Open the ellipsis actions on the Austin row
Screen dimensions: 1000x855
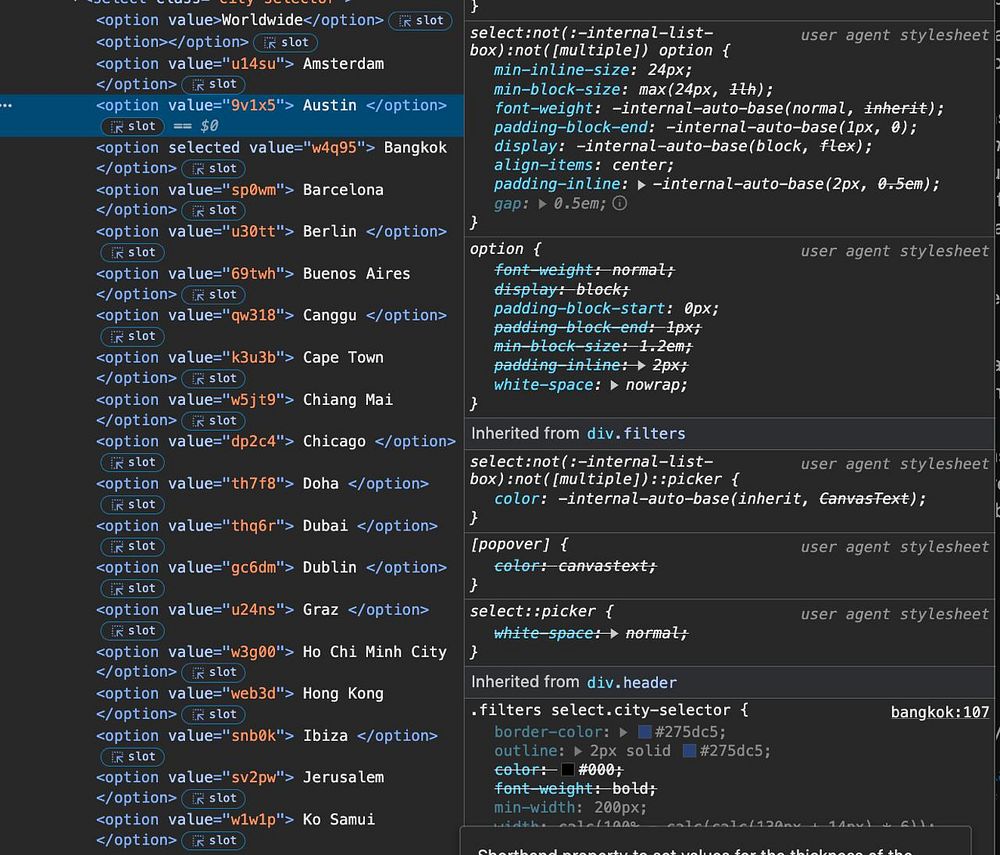[6, 105]
